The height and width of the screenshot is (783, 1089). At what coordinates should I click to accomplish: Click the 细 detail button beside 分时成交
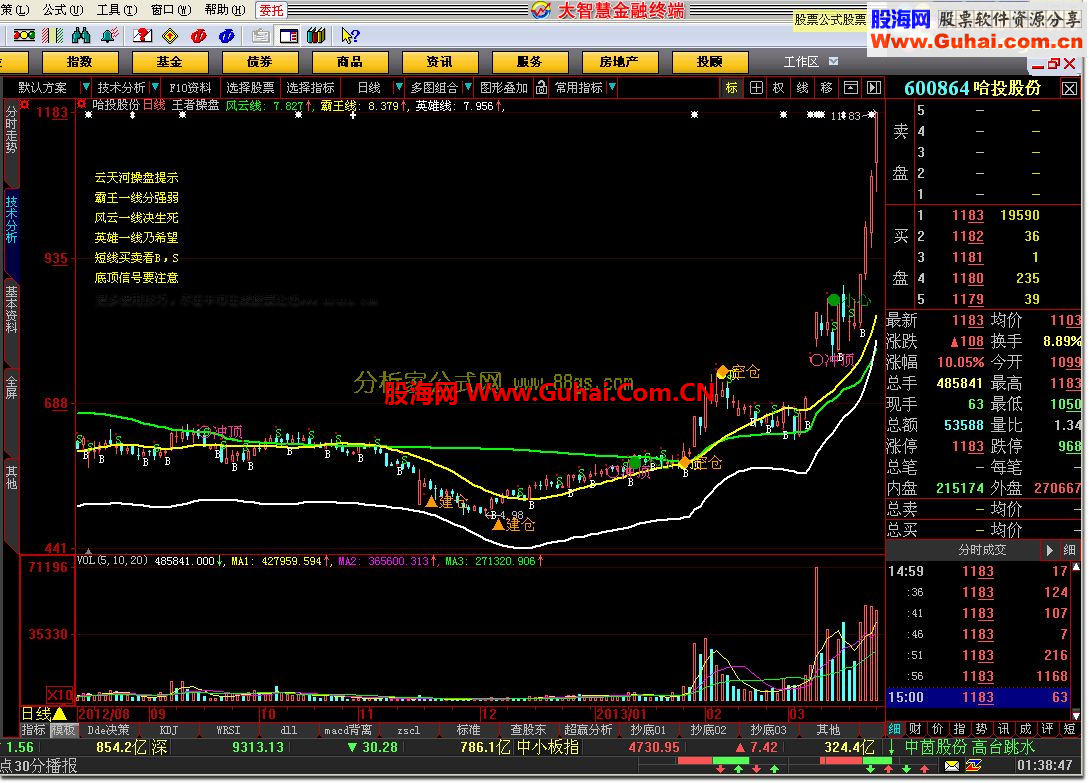[1070, 550]
